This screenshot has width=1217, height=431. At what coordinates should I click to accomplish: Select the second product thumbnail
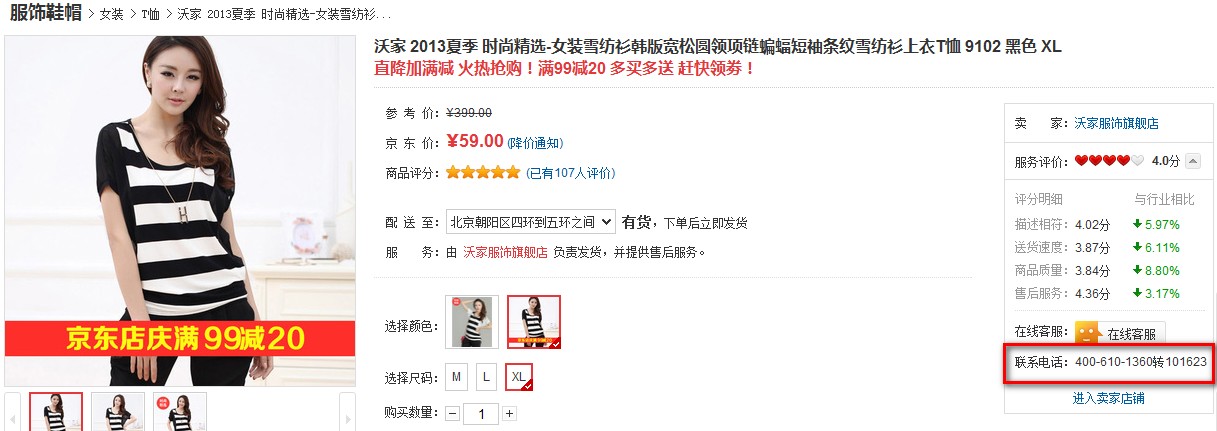(118, 412)
